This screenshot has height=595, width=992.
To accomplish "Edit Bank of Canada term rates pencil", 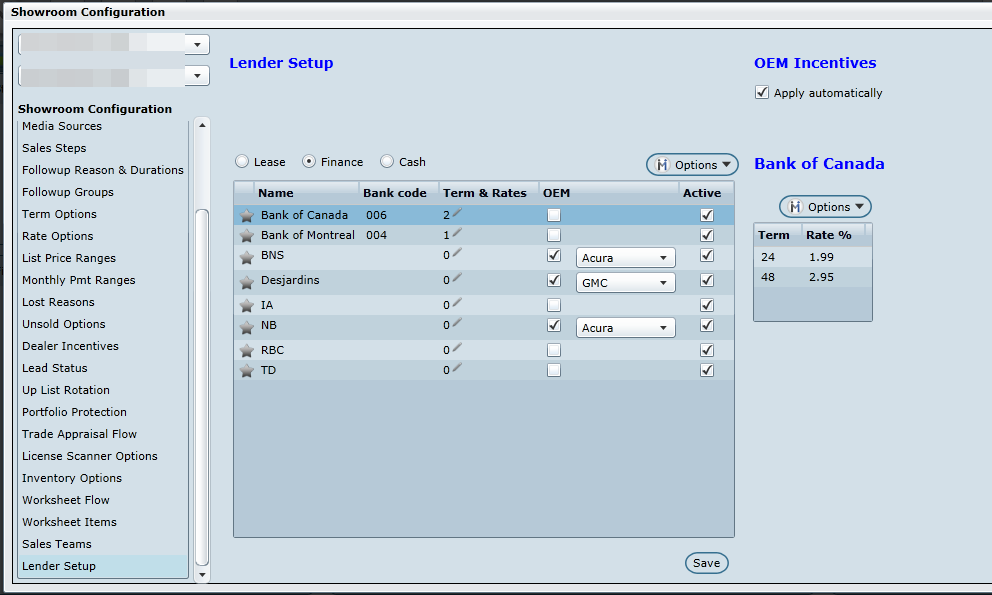I will (457, 213).
